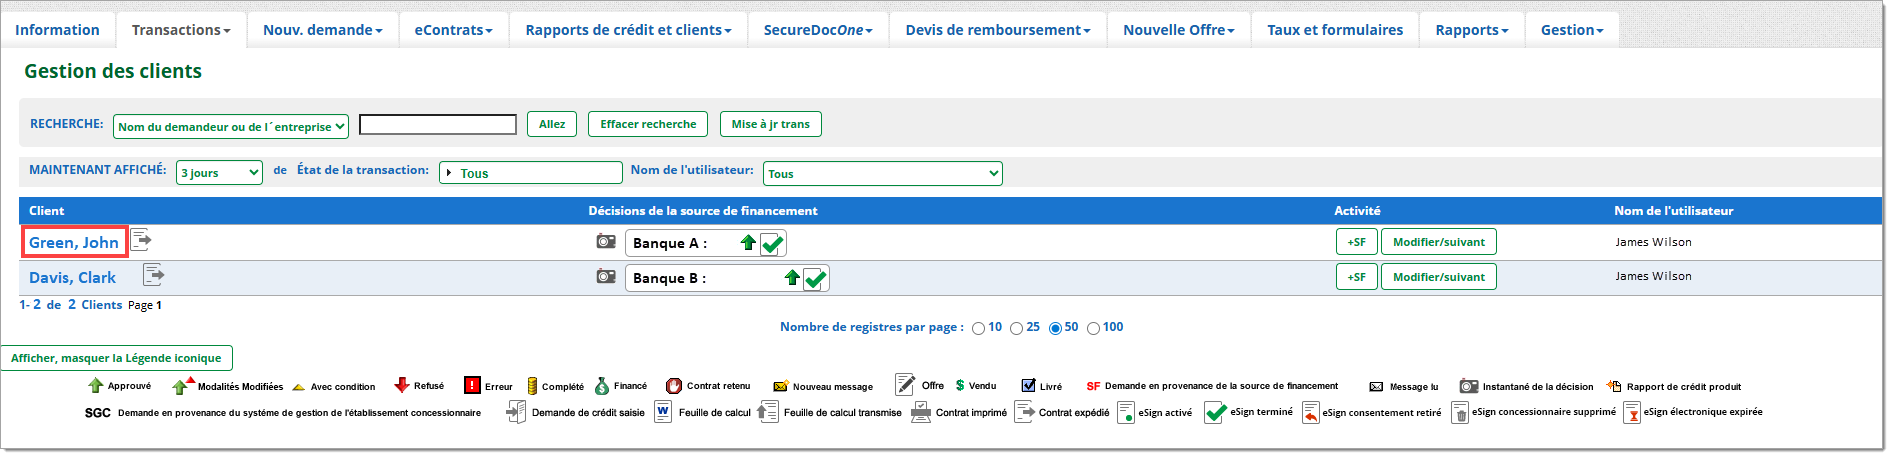The width and height of the screenshot is (1890, 456).
Task: Open the search criteria dropdown
Action: pyautogui.click(x=231, y=126)
